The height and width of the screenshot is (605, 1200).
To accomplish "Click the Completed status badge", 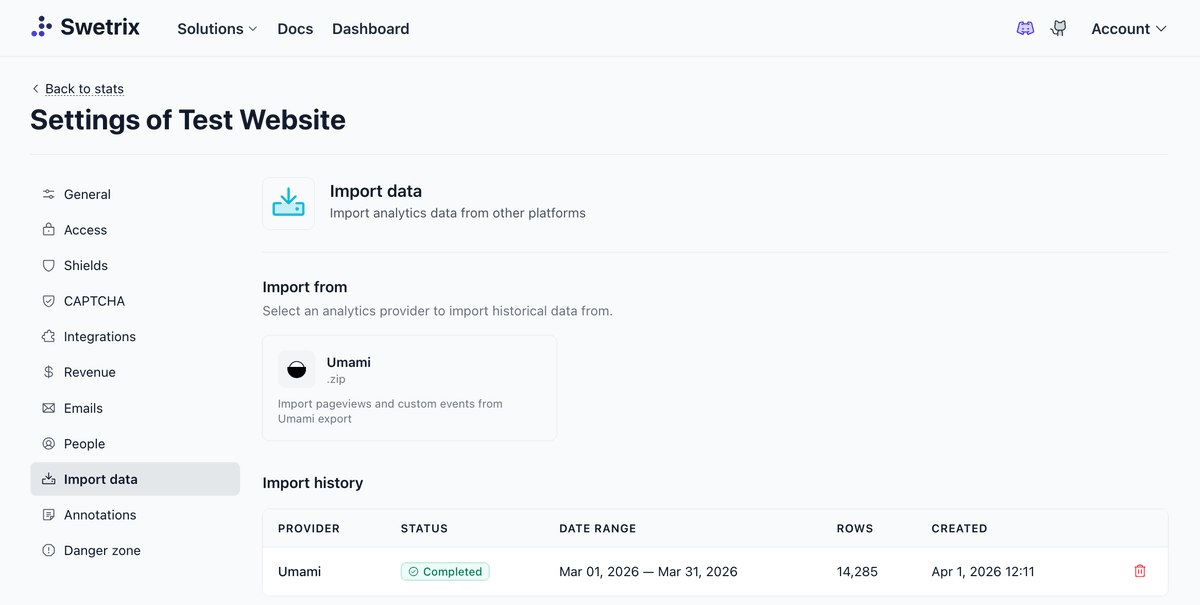I will coord(445,572).
